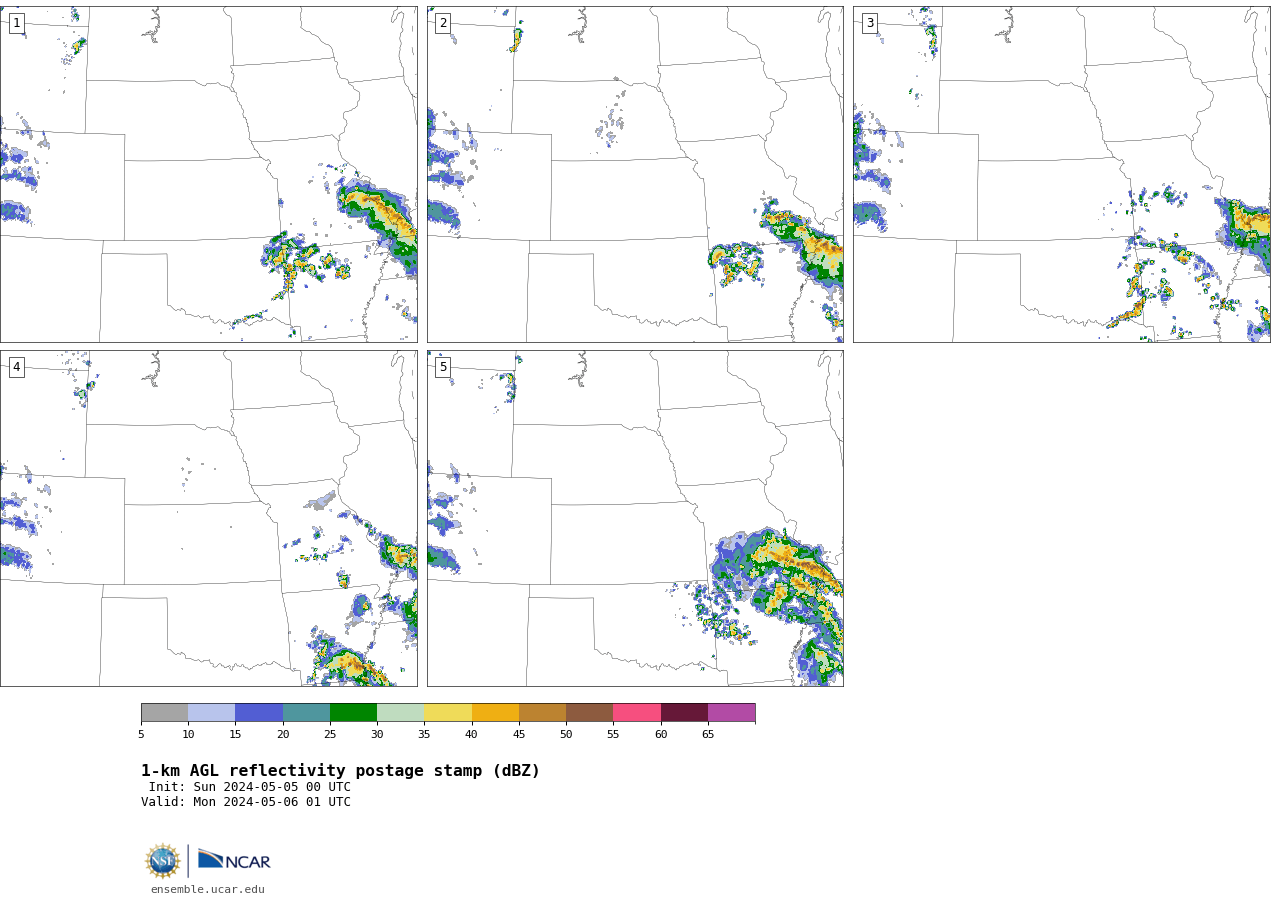
Task: Click the ensemble.ucar.edu text
Action: pyautogui.click(x=208, y=889)
